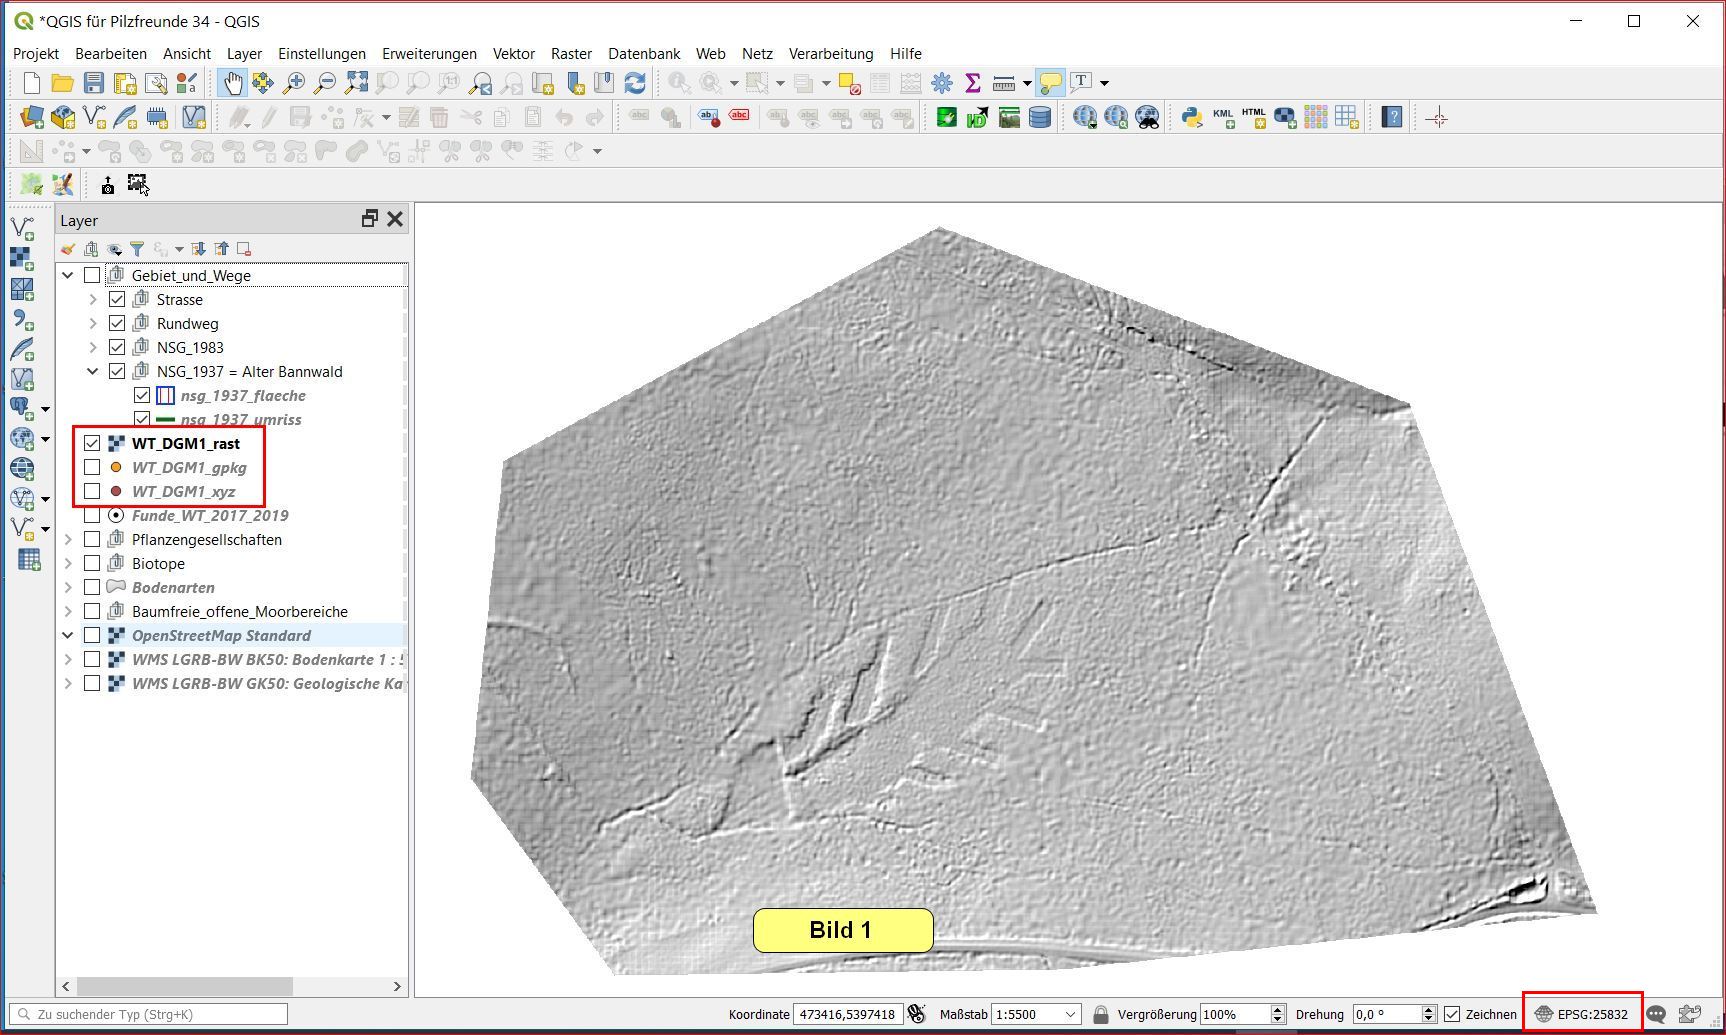Open the Verarbeitung menu
1726x1035 pixels.
point(830,54)
